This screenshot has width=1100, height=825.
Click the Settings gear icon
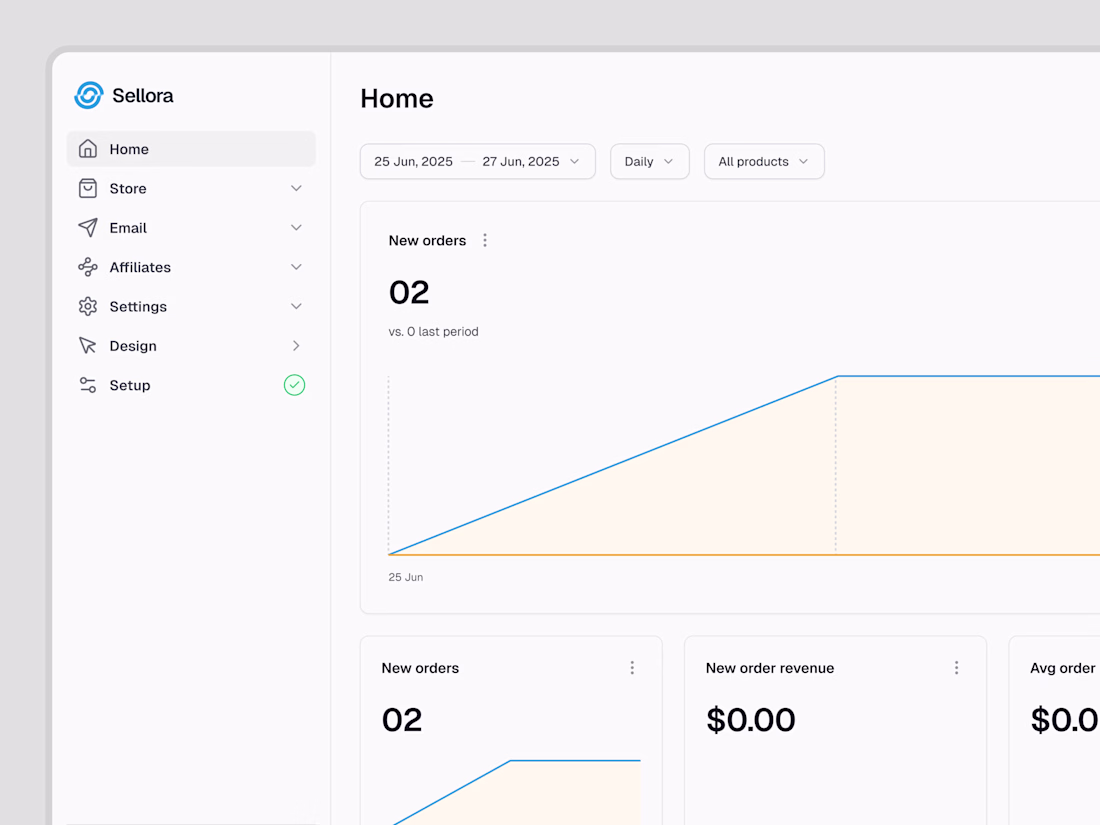88,307
